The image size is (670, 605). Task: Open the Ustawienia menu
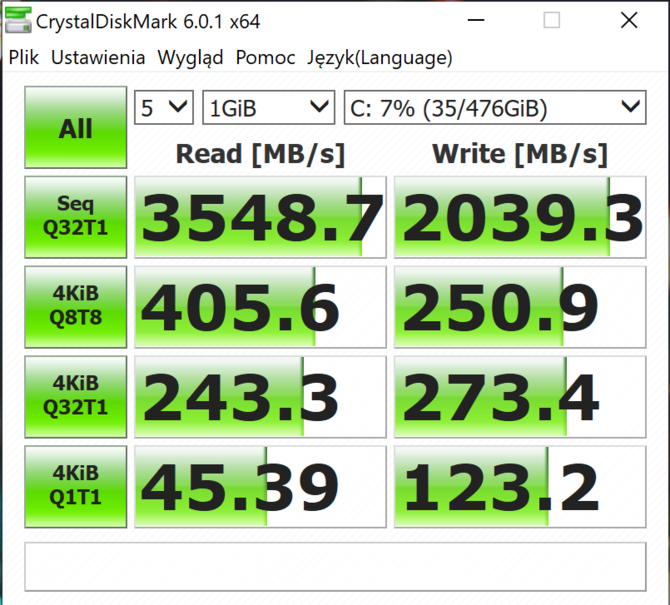(x=98, y=58)
